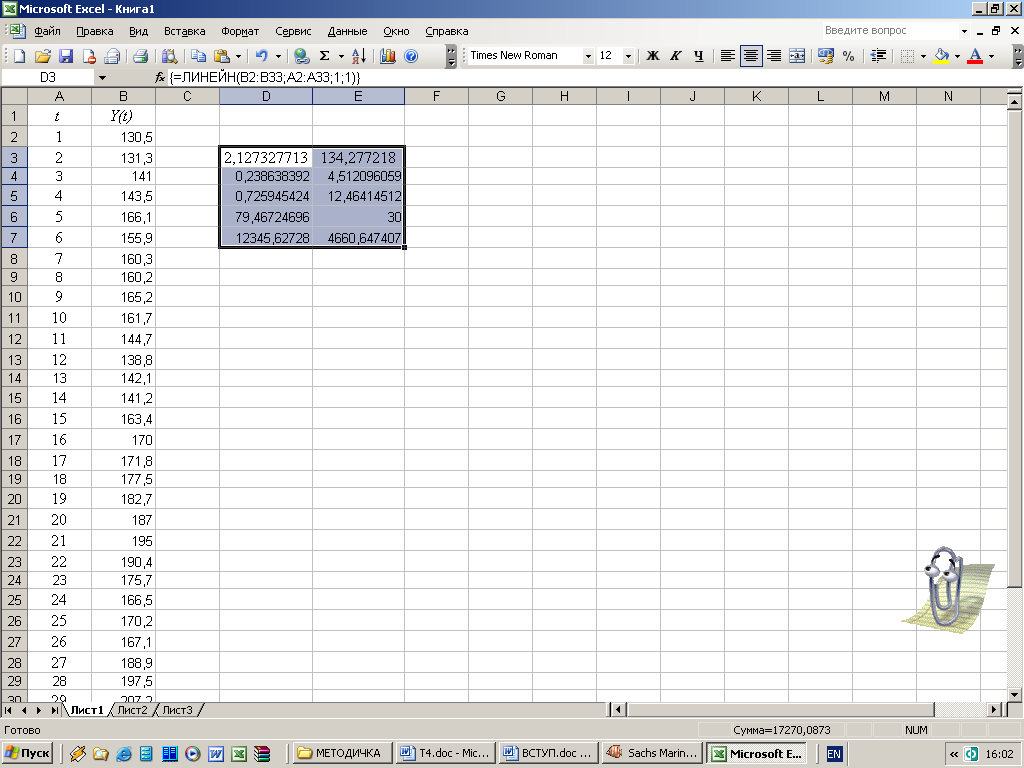Screen dimensions: 1024x768
Task: Click the Permission restricted-access document icon
Action: coord(89,56)
